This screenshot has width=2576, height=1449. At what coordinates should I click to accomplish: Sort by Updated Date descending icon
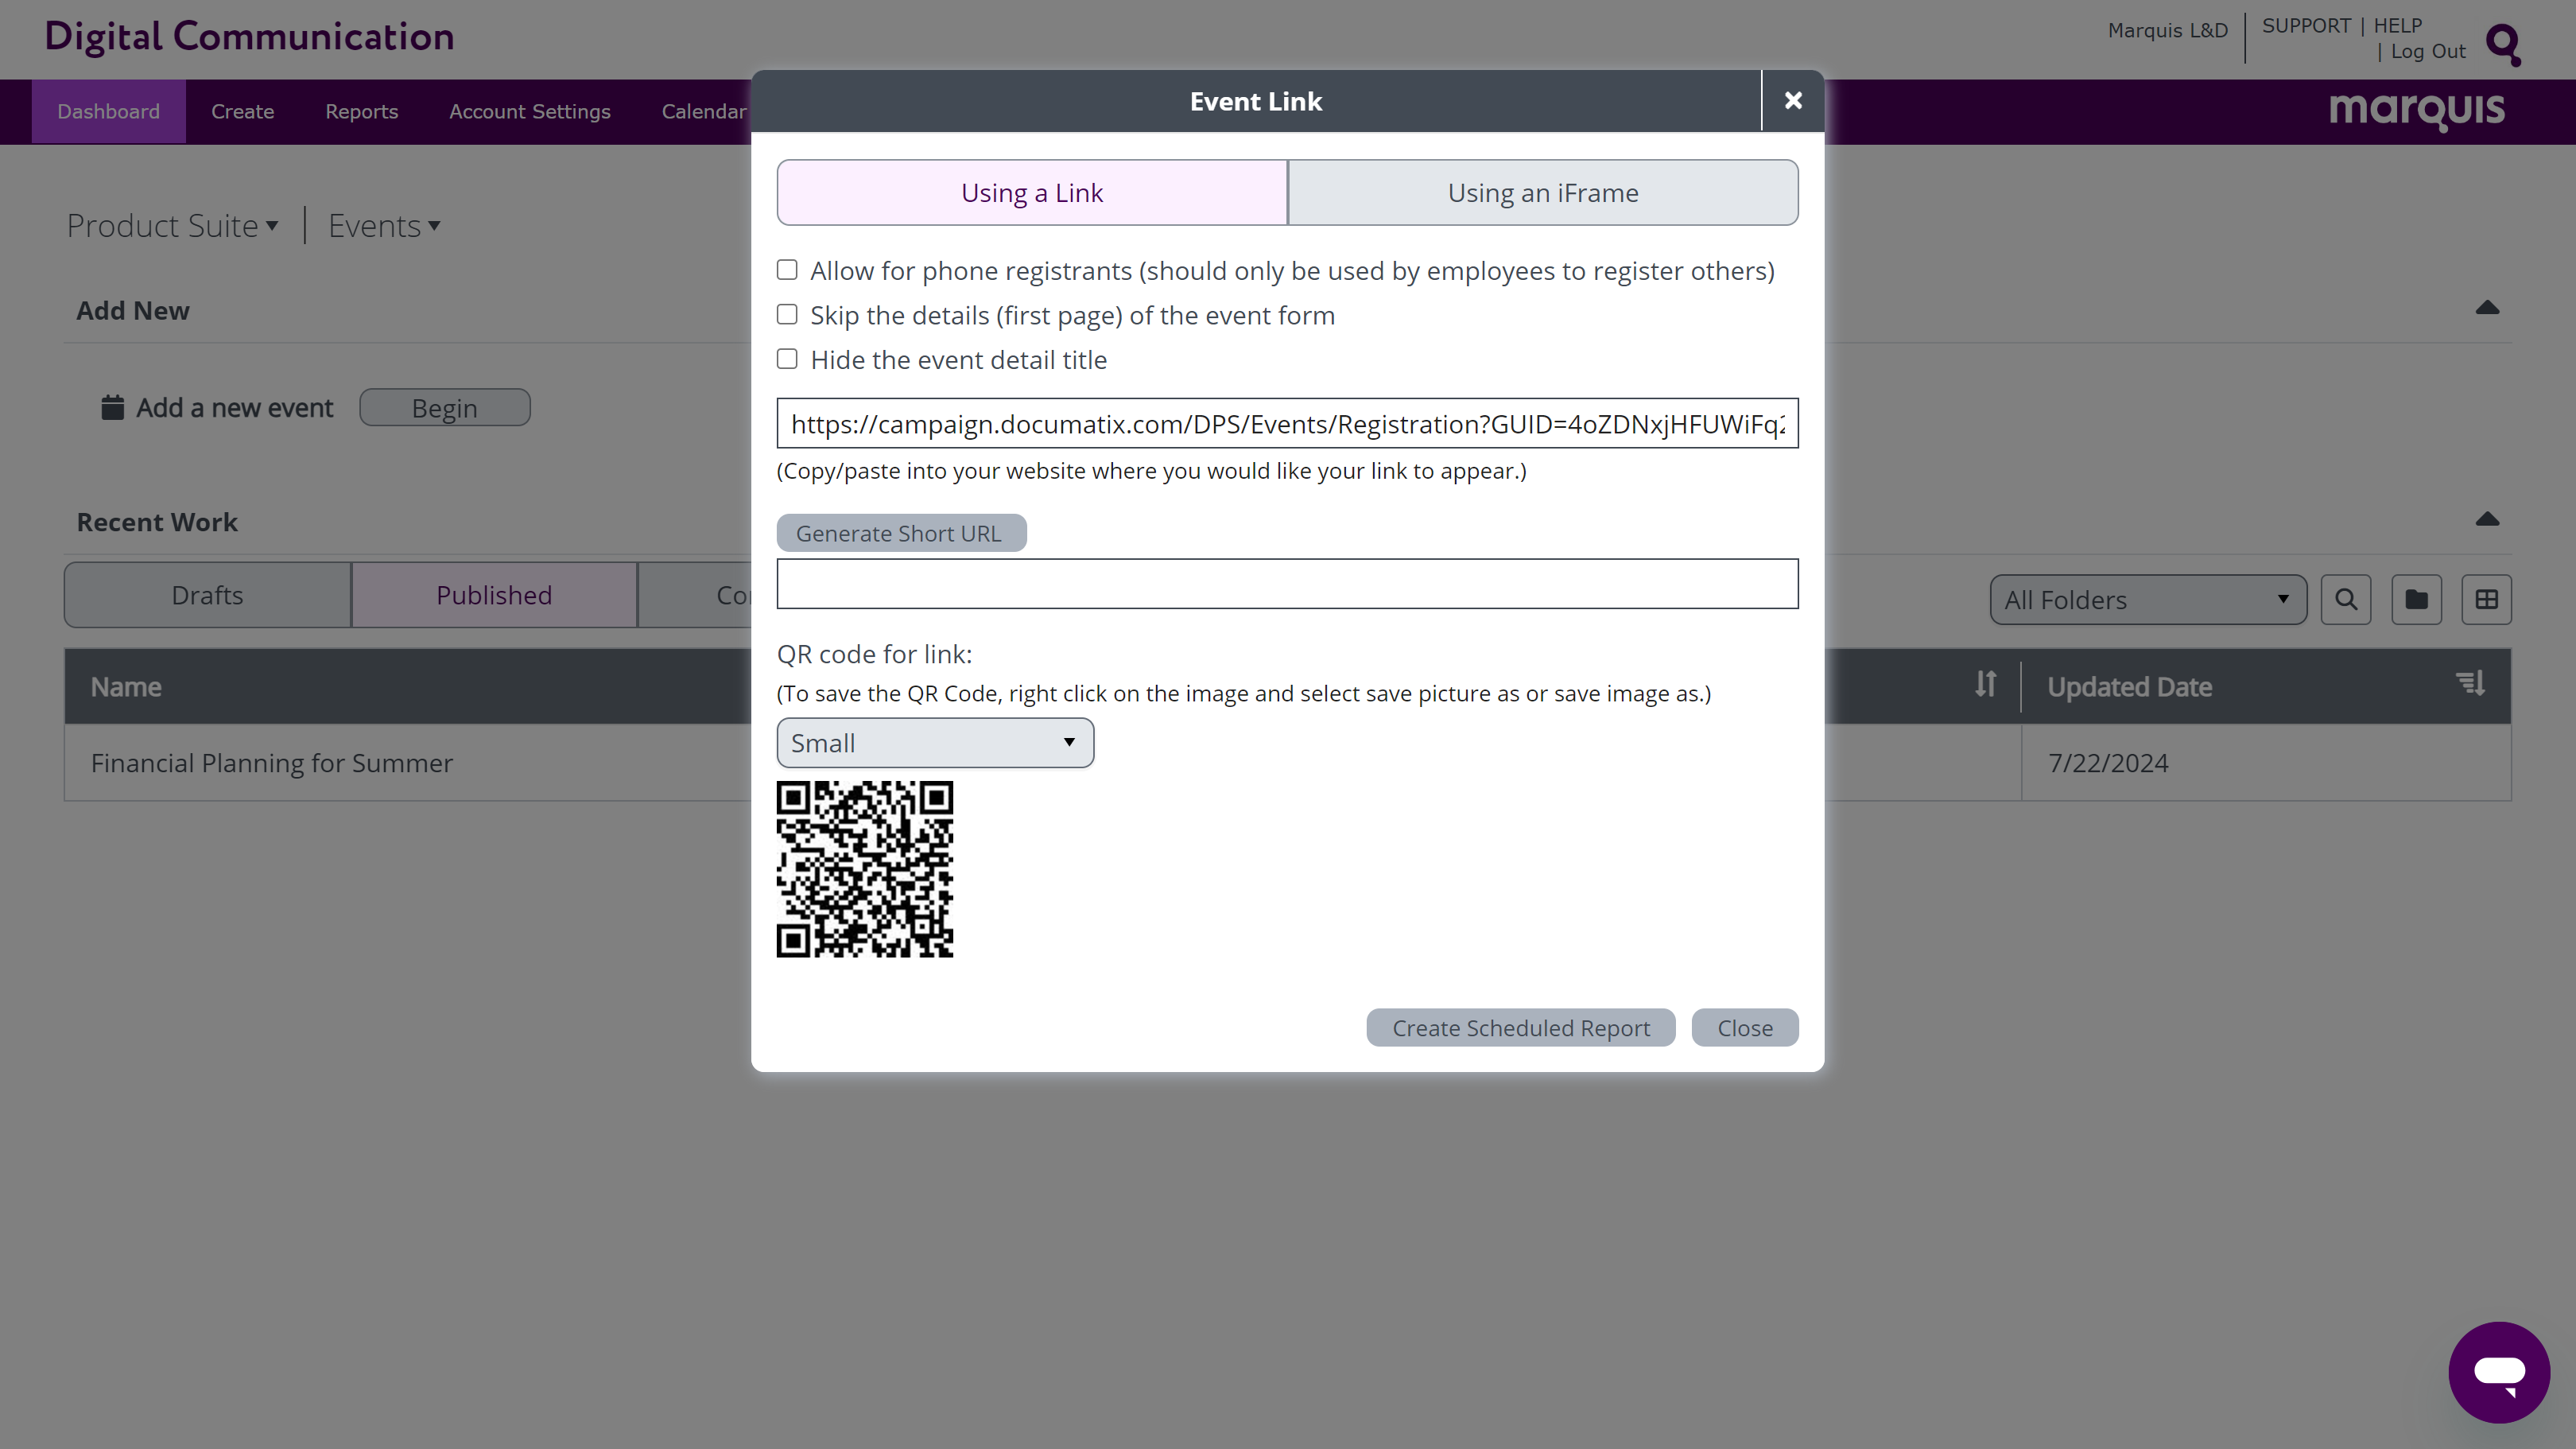(x=2470, y=684)
